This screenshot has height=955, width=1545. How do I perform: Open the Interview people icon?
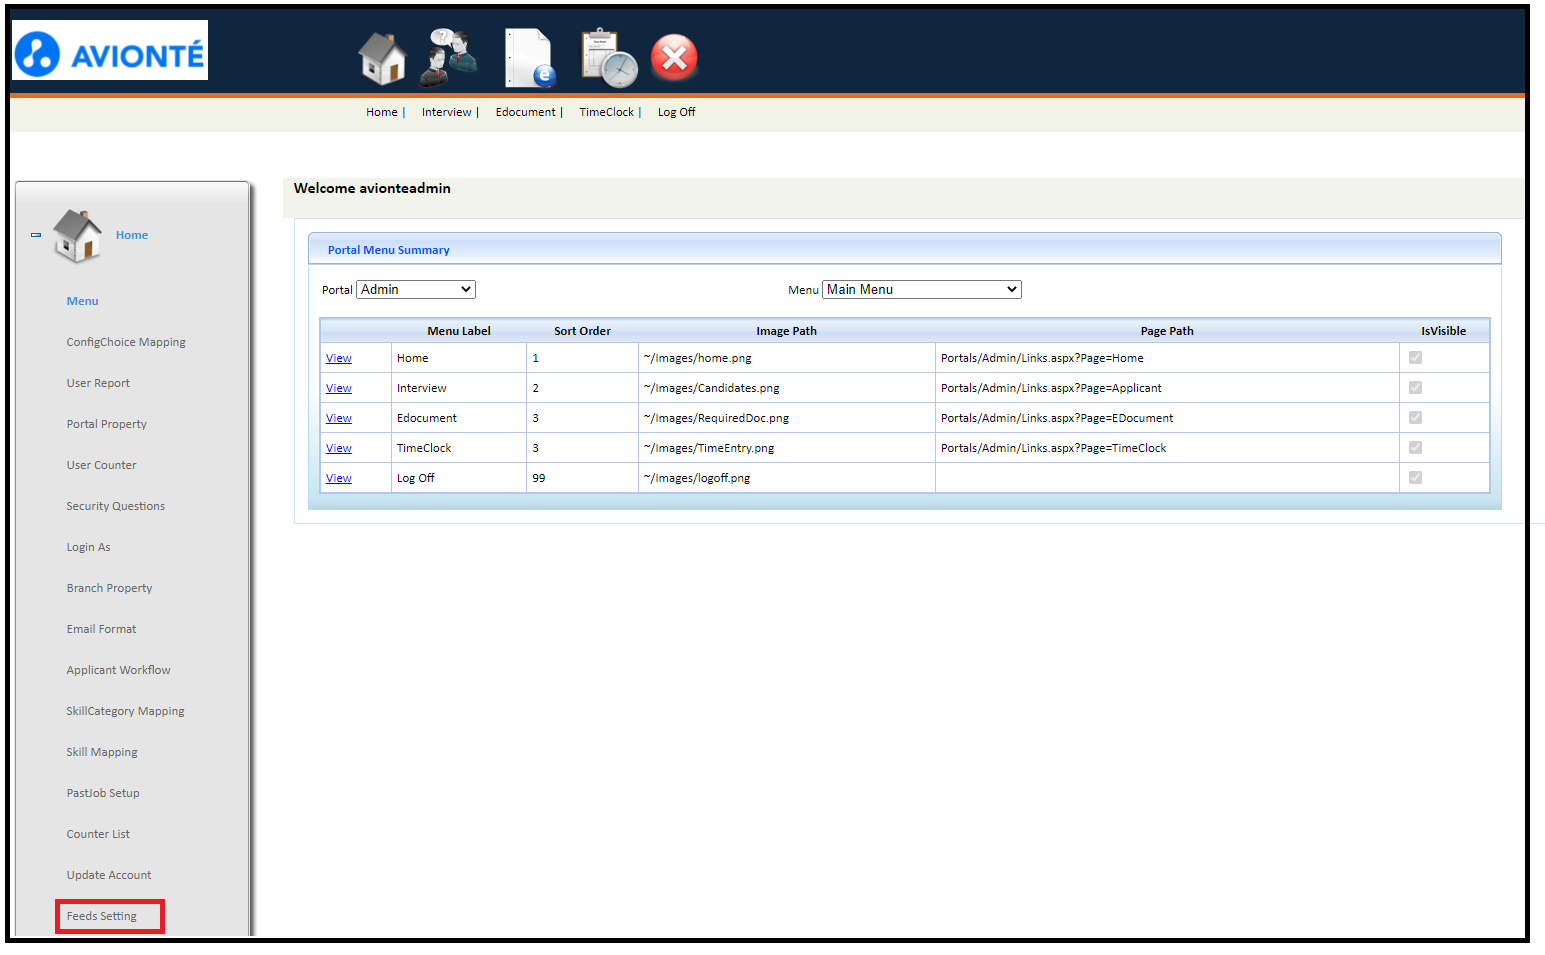pos(448,57)
